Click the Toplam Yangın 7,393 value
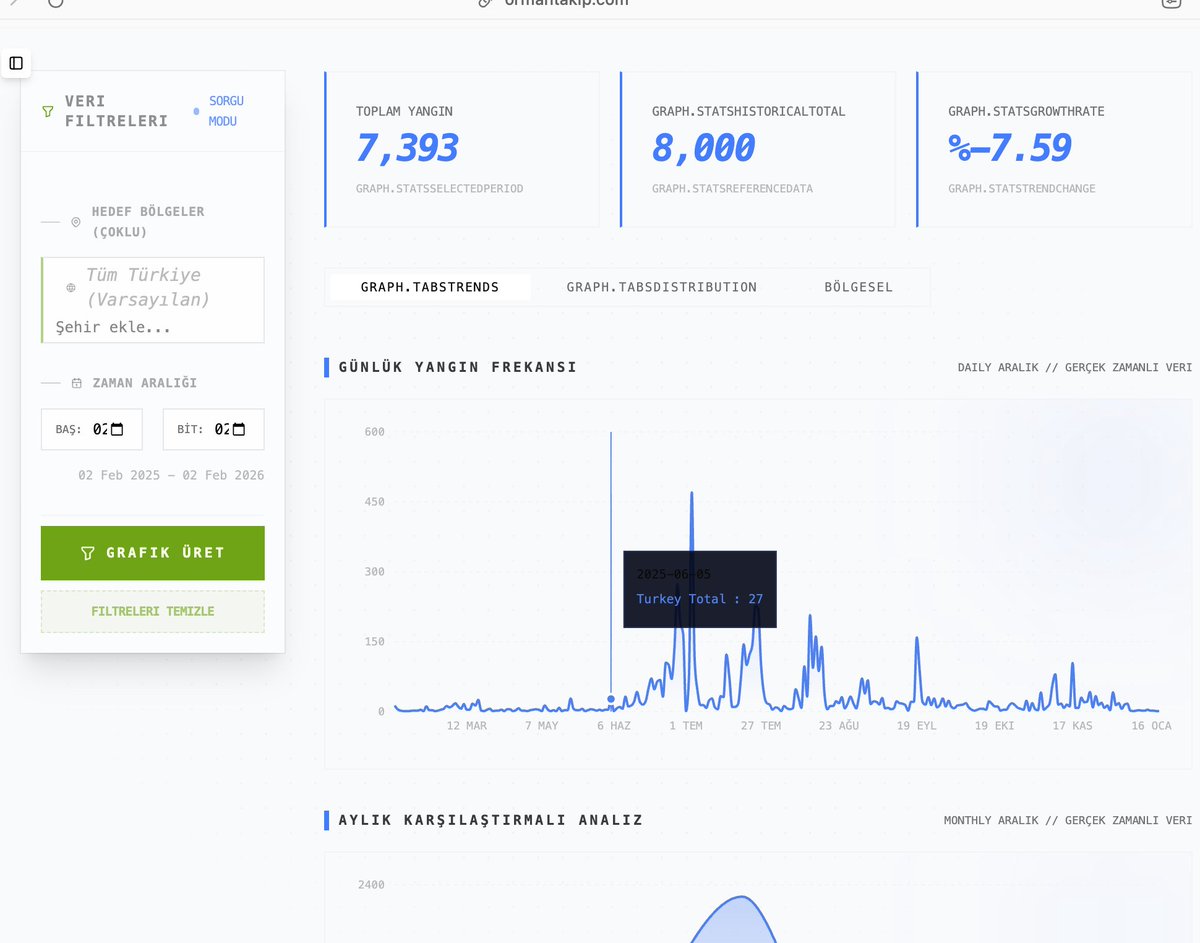Image resolution: width=1200 pixels, height=943 pixels. pos(407,148)
